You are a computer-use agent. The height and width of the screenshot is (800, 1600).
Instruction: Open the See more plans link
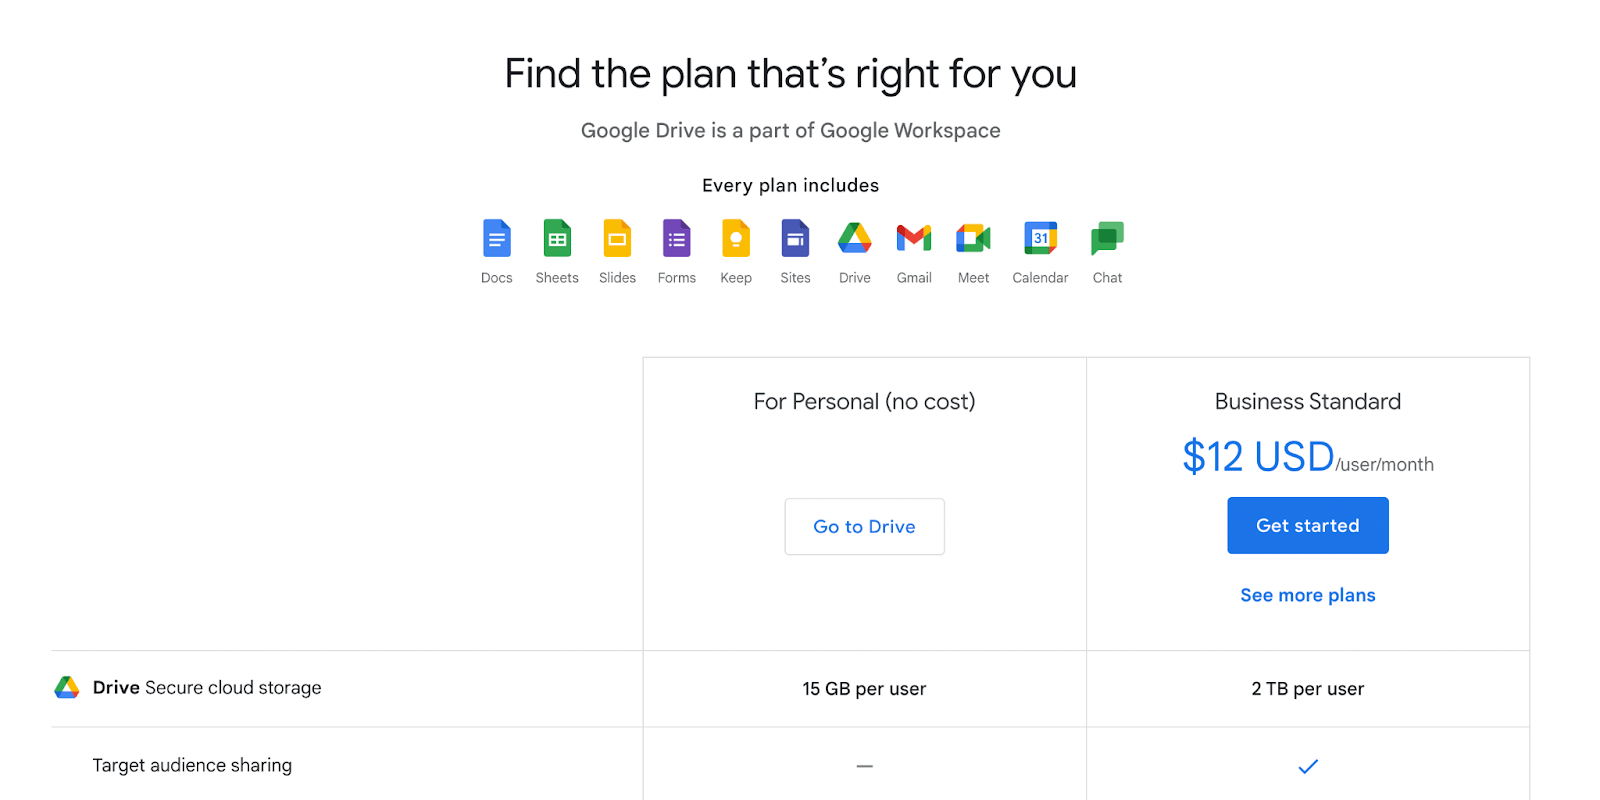point(1307,594)
